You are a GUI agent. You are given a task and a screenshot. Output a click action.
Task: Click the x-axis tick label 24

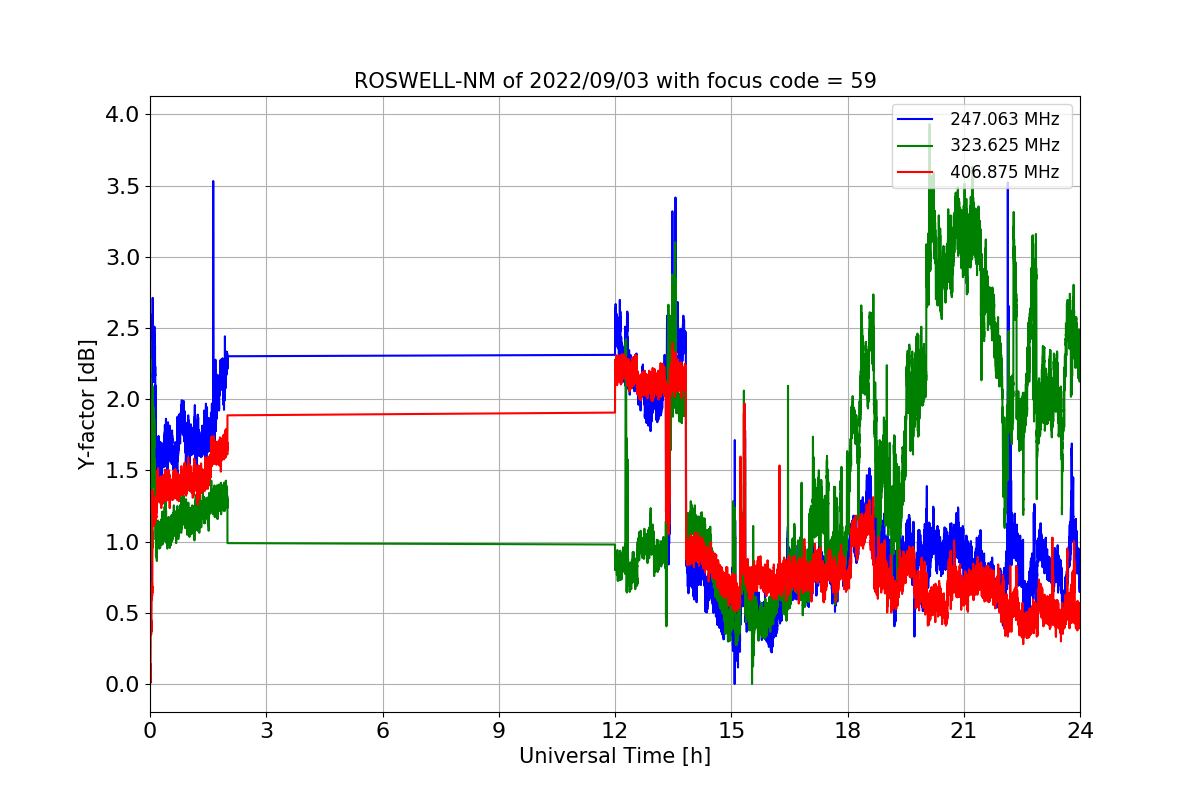1080,730
